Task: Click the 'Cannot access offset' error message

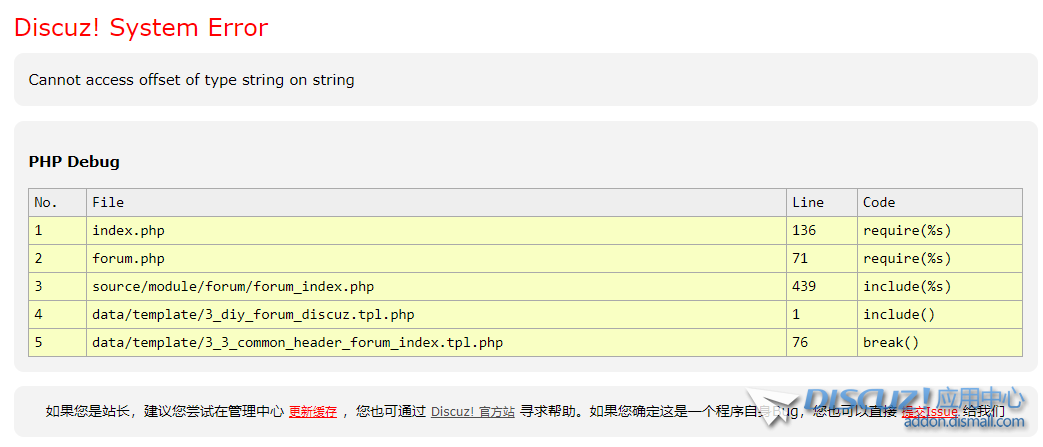Action: [x=191, y=80]
